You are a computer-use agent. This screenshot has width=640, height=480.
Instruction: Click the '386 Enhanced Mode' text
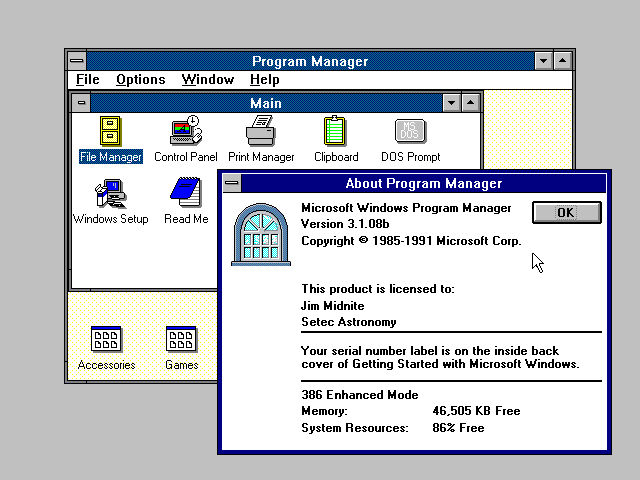pyautogui.click(x=360, y=395)
